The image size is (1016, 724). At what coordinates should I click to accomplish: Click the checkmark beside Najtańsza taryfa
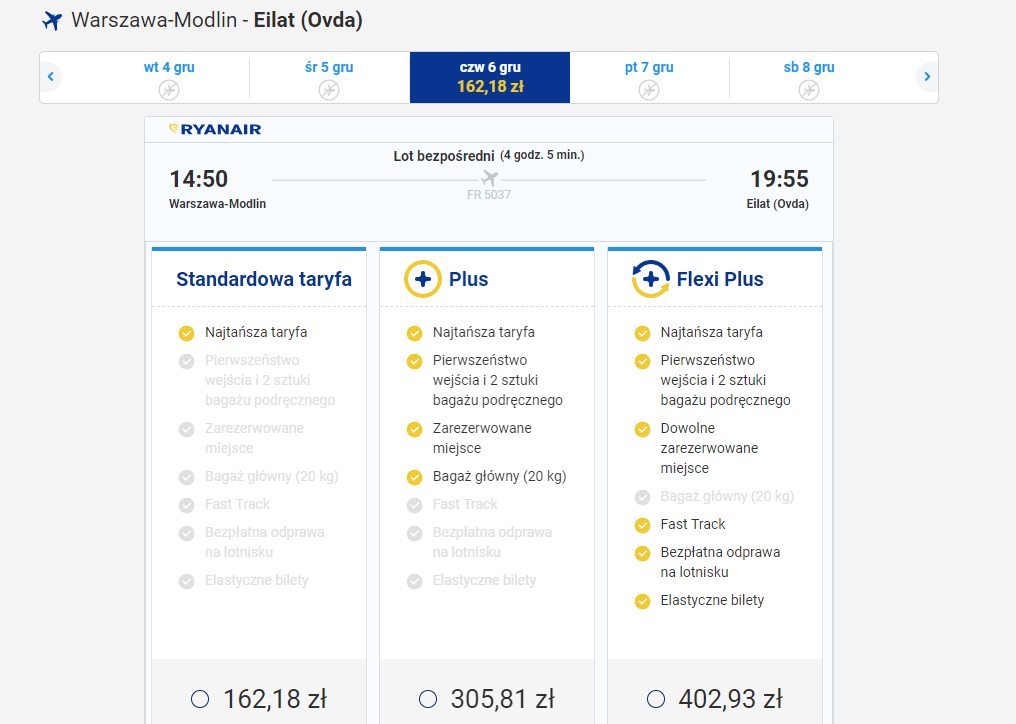pos(185,332)
